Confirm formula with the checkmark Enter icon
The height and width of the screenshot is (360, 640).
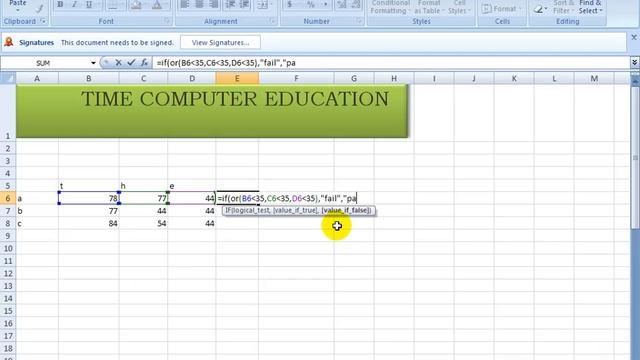point(131,62)
